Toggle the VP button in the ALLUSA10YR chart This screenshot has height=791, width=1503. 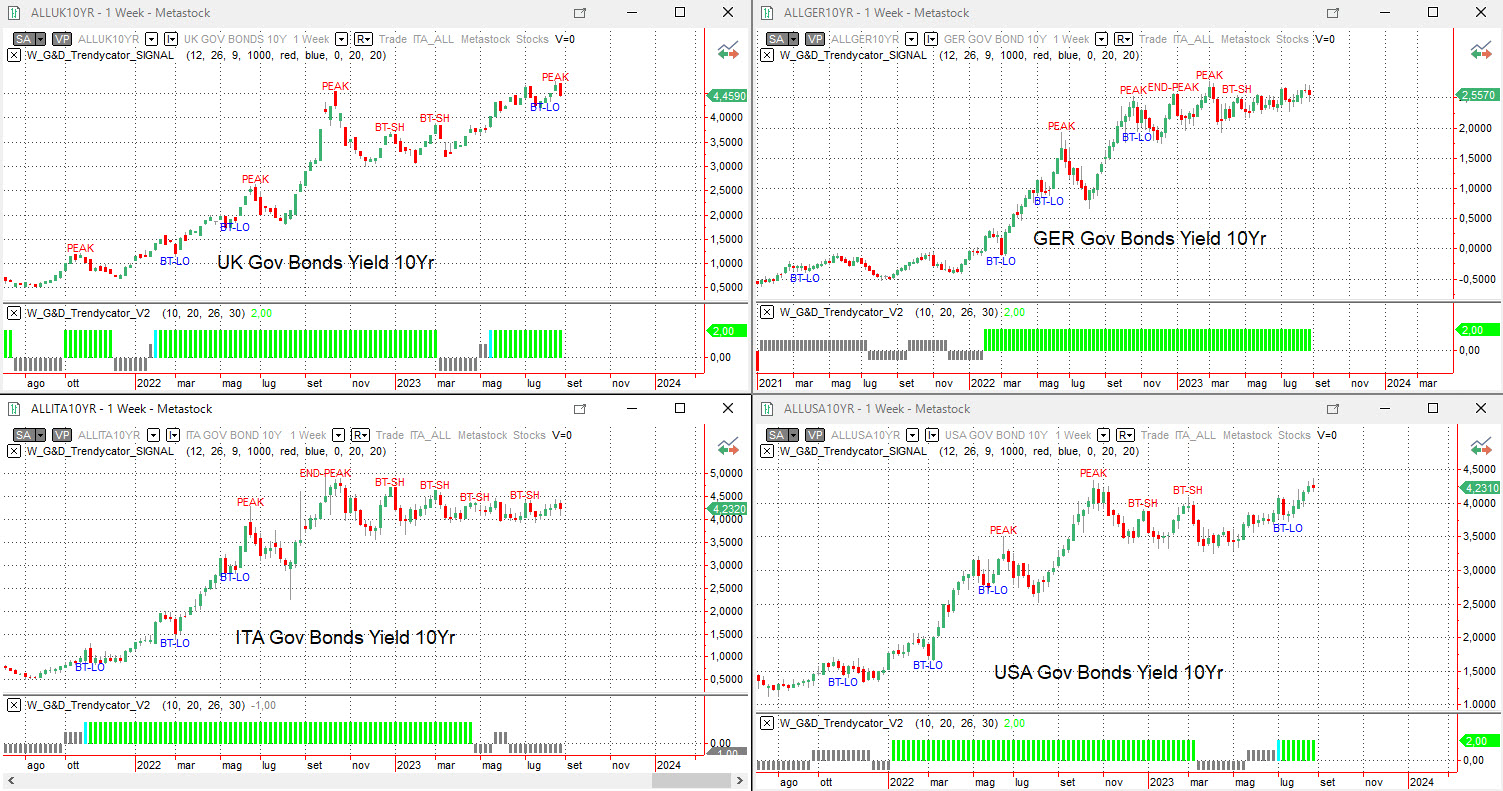(x=815, y=435)
